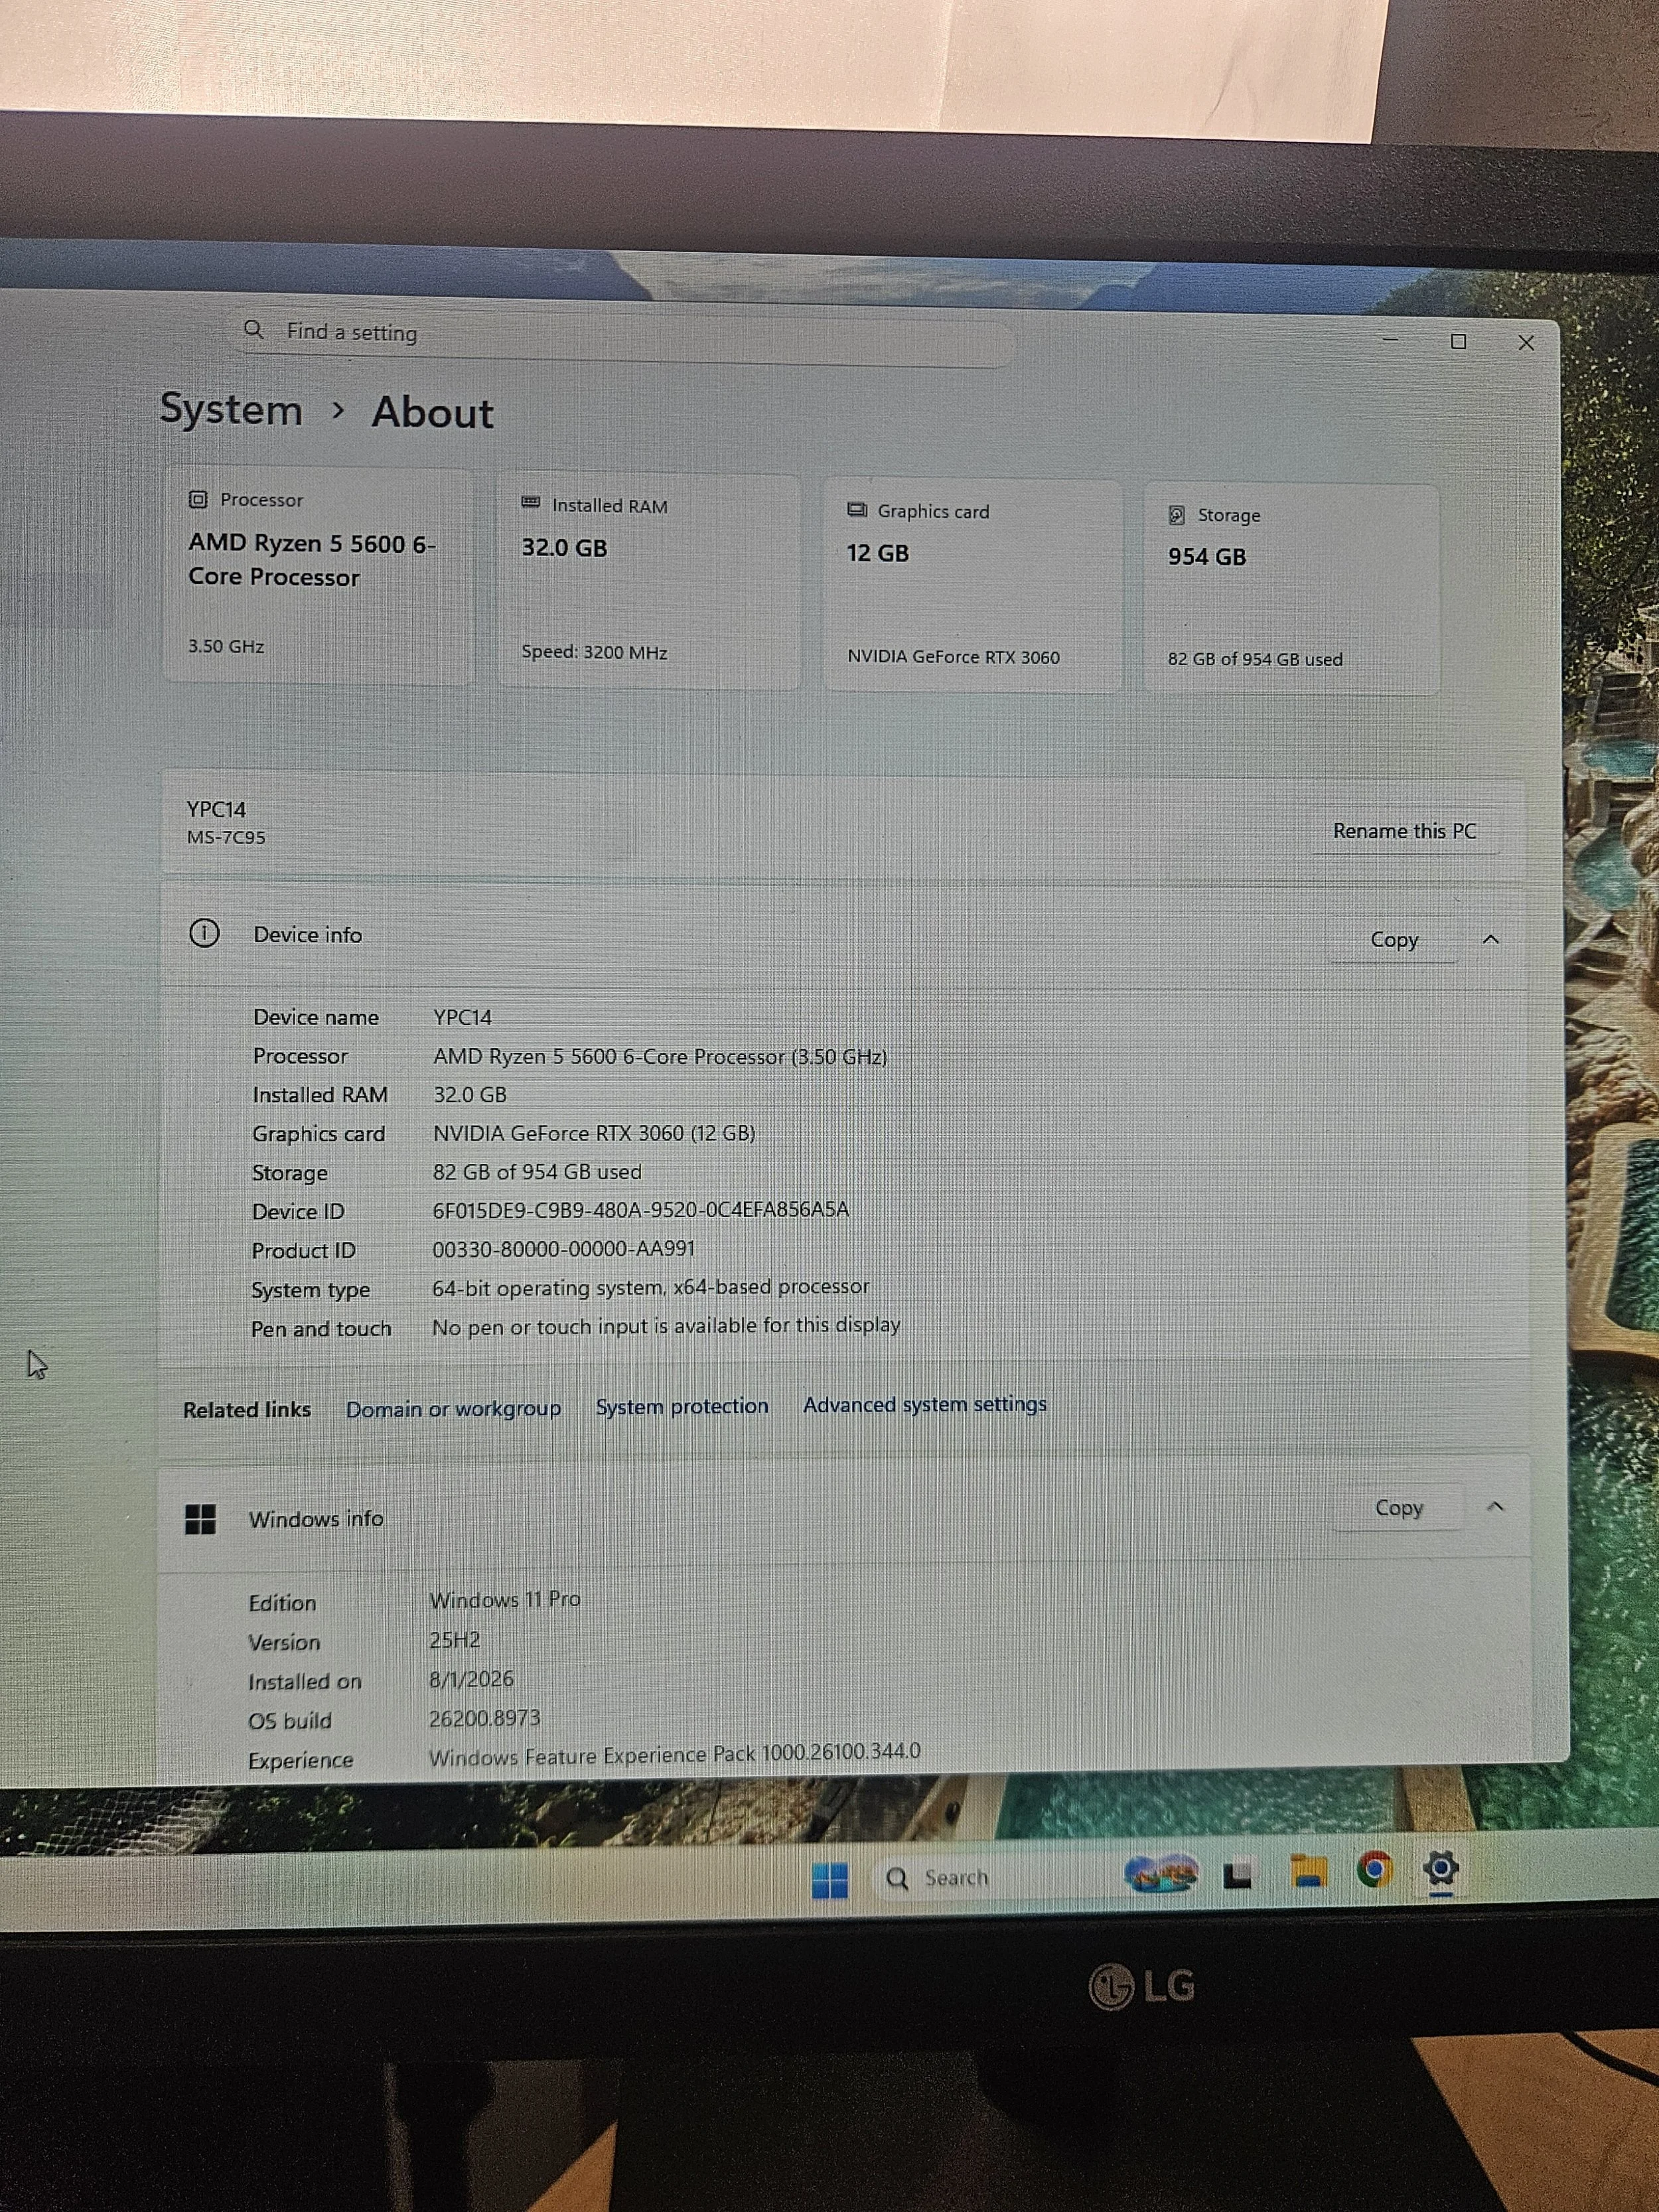Click the Device ID value 6F015DE9-C9B9-480A-9520-0C4EFA856A5A
This screenshot has height=2212, width=1659.
(x=641, y=1210)
